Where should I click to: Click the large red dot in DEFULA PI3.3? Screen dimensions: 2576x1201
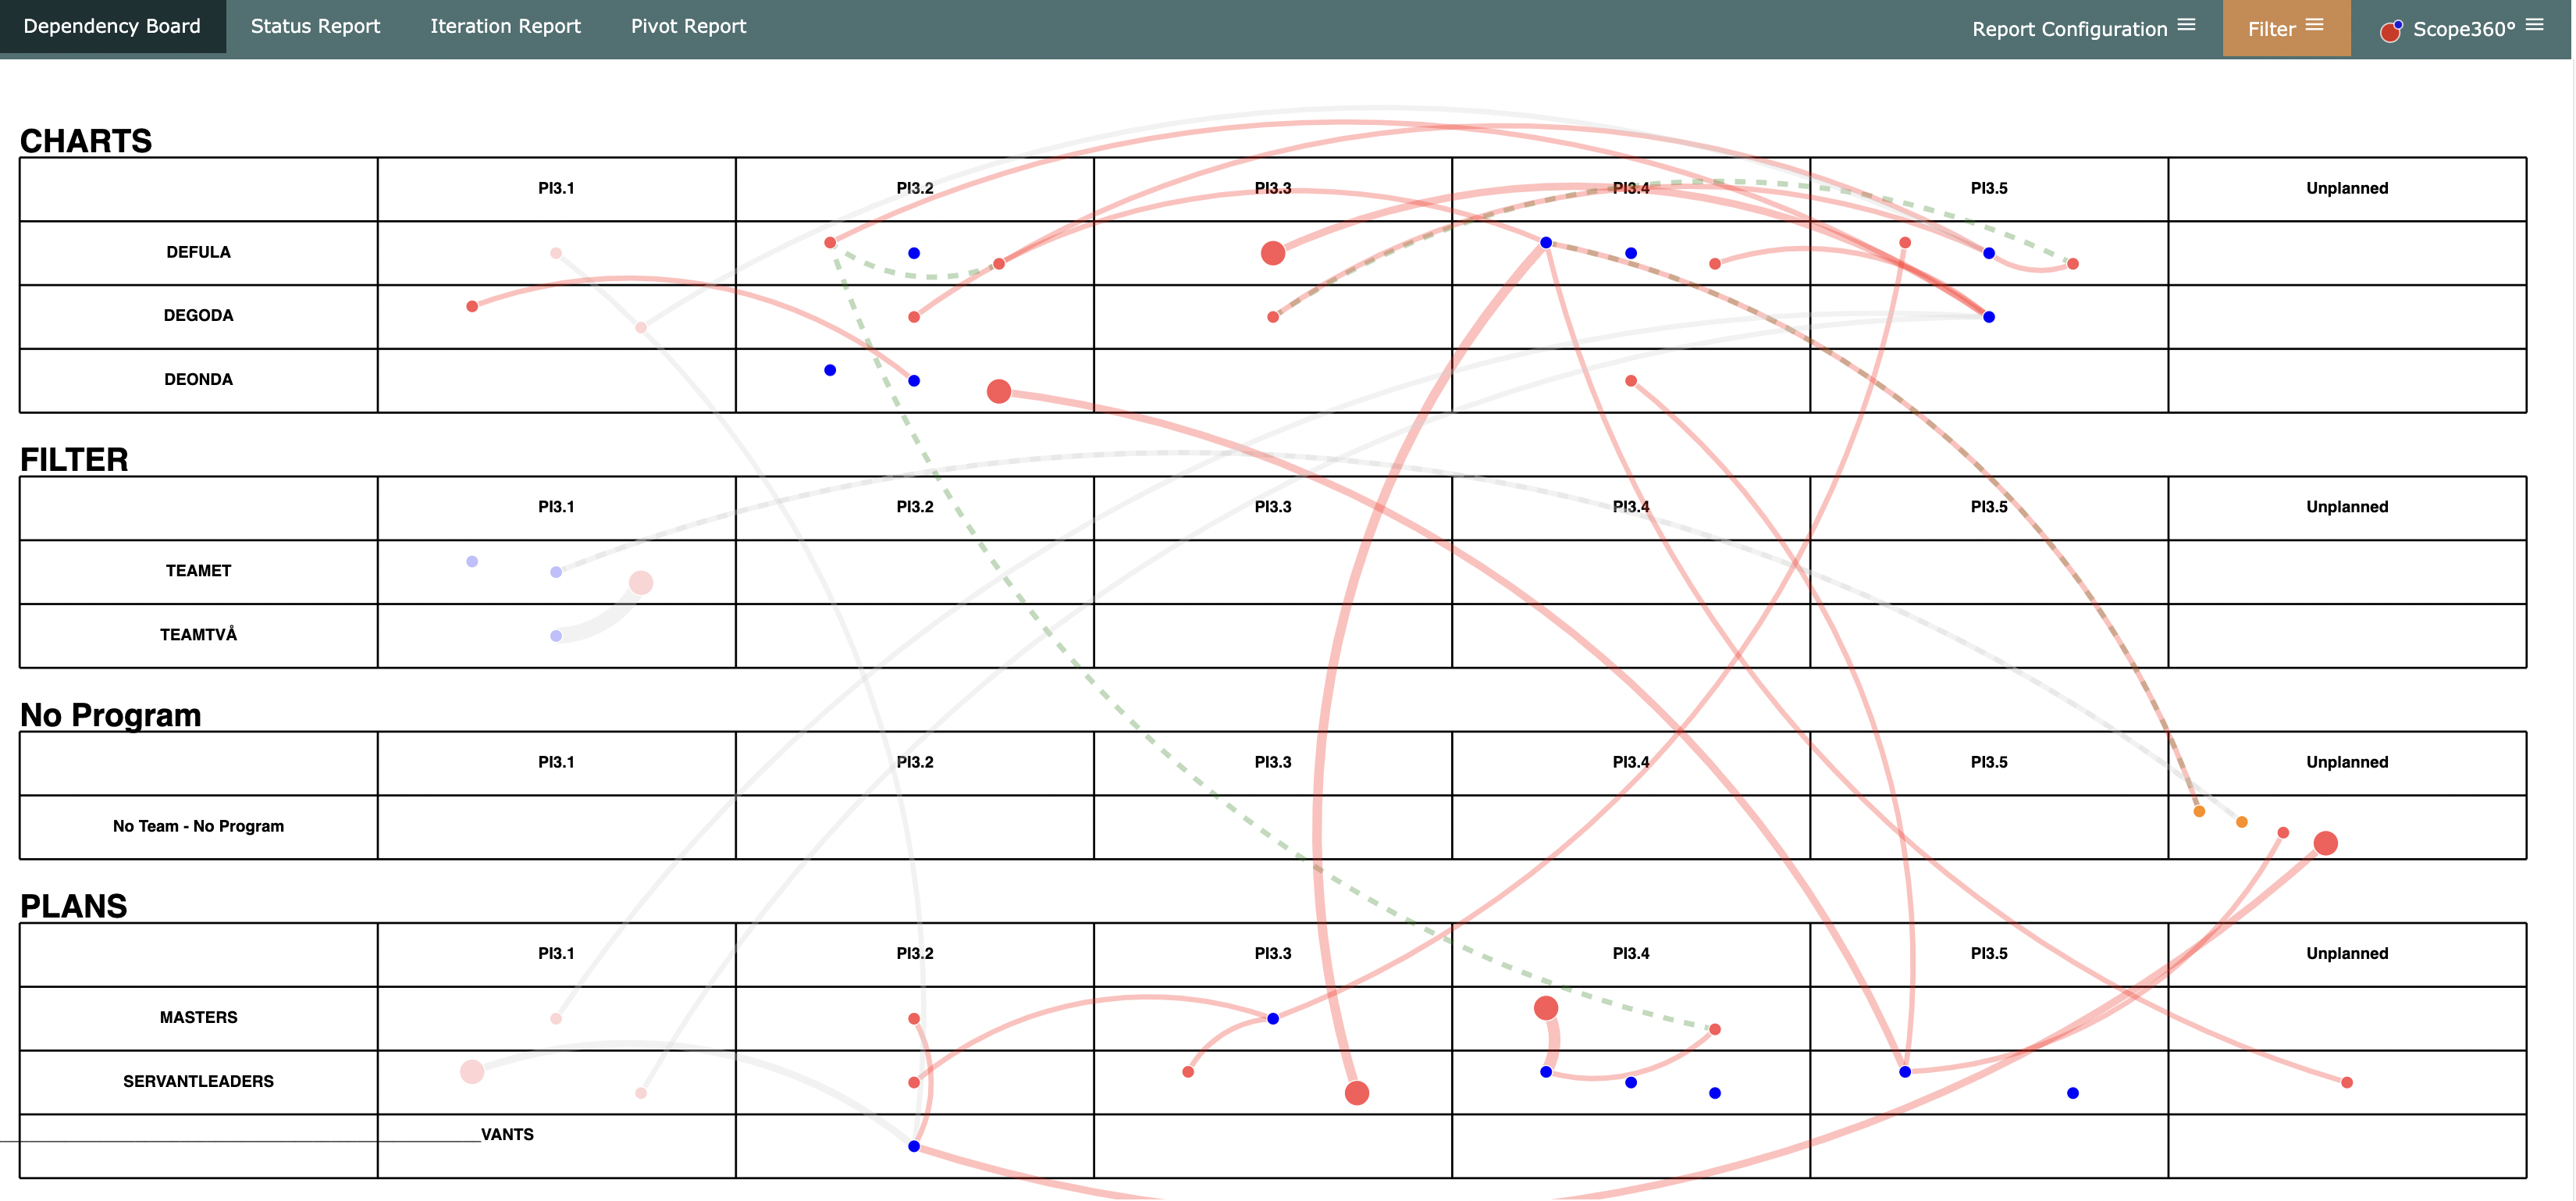pyautogui.click(x=1272, y=253)
